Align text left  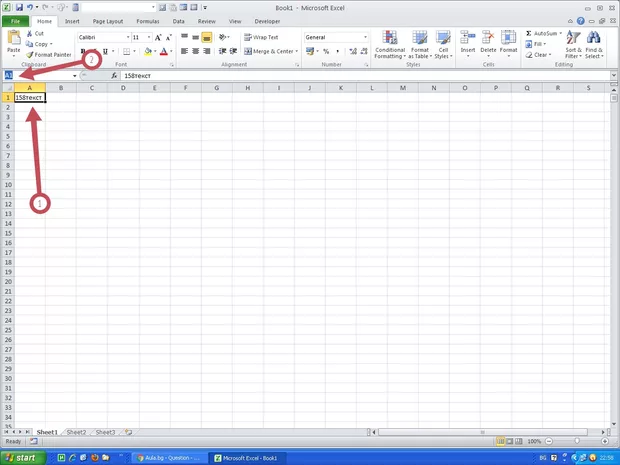pos(184,51)
